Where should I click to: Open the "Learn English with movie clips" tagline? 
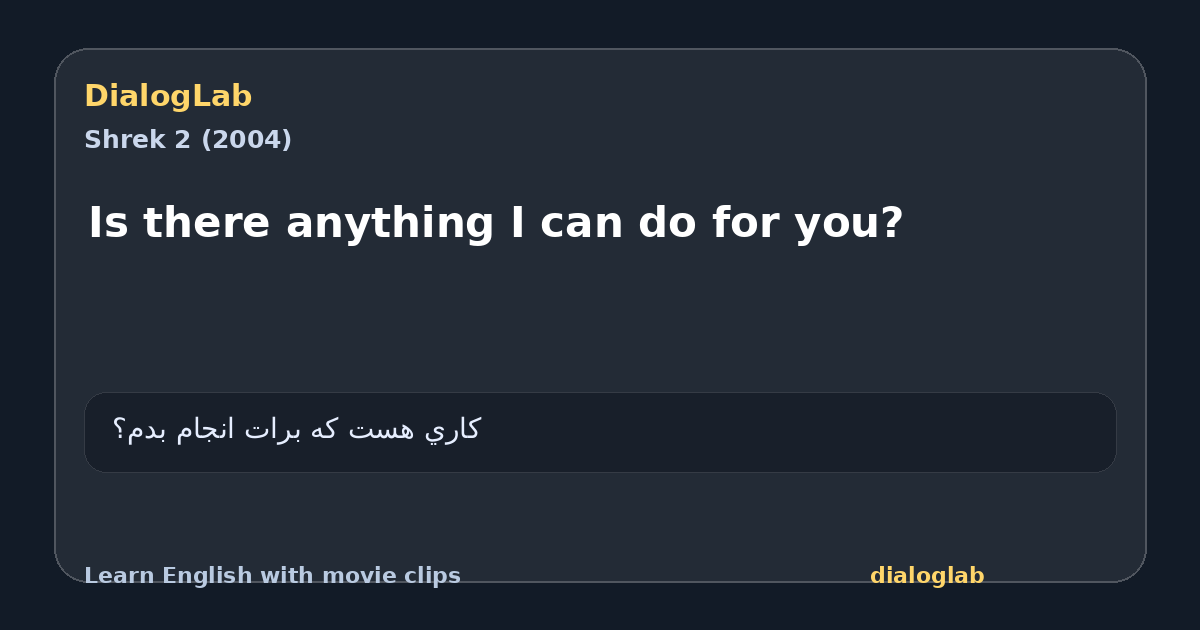[272, 576]
